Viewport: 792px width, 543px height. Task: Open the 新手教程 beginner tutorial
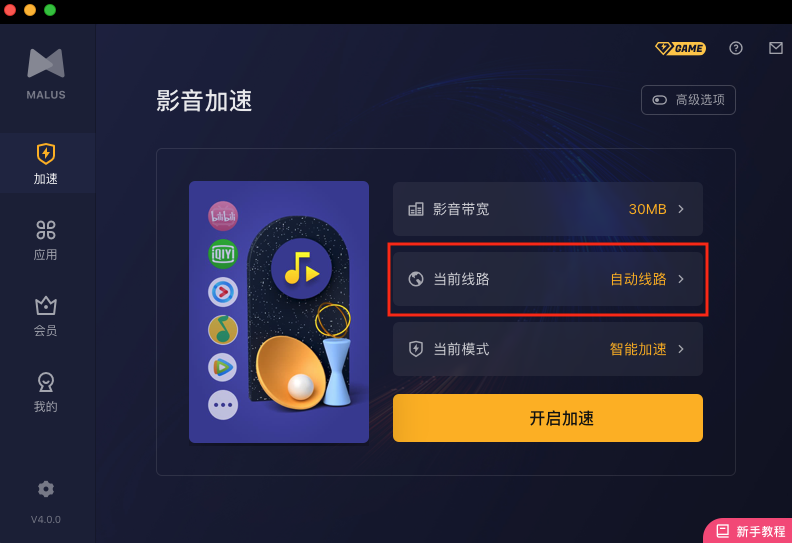click(x=750, y=531)
